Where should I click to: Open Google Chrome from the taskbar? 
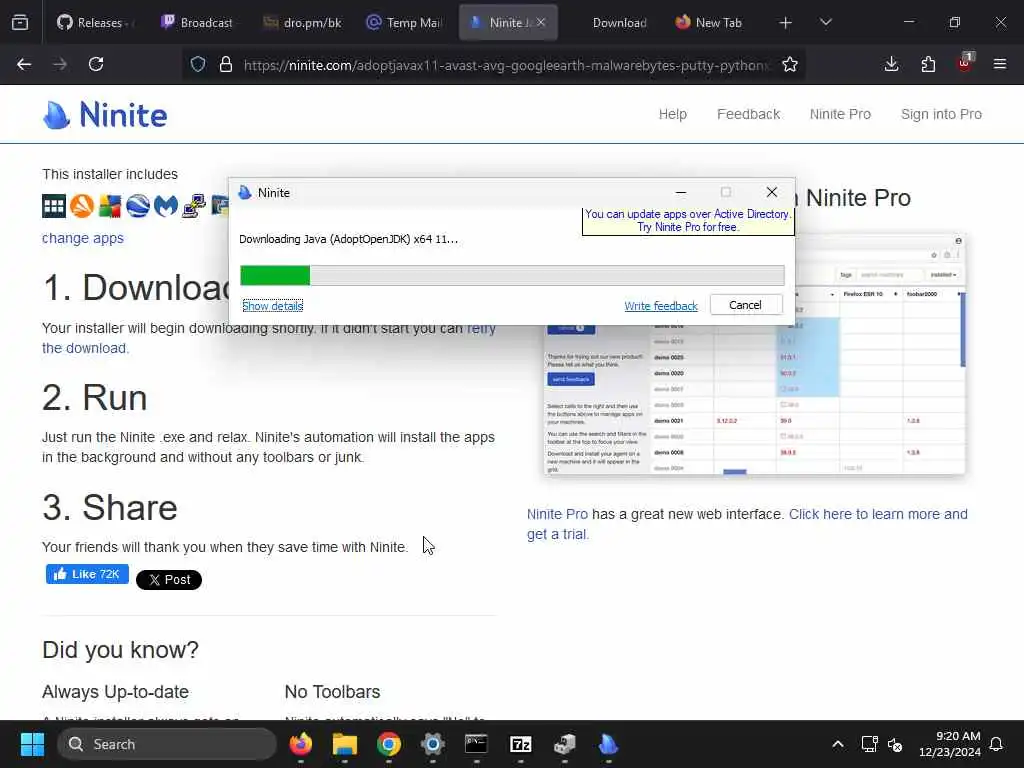389,744
